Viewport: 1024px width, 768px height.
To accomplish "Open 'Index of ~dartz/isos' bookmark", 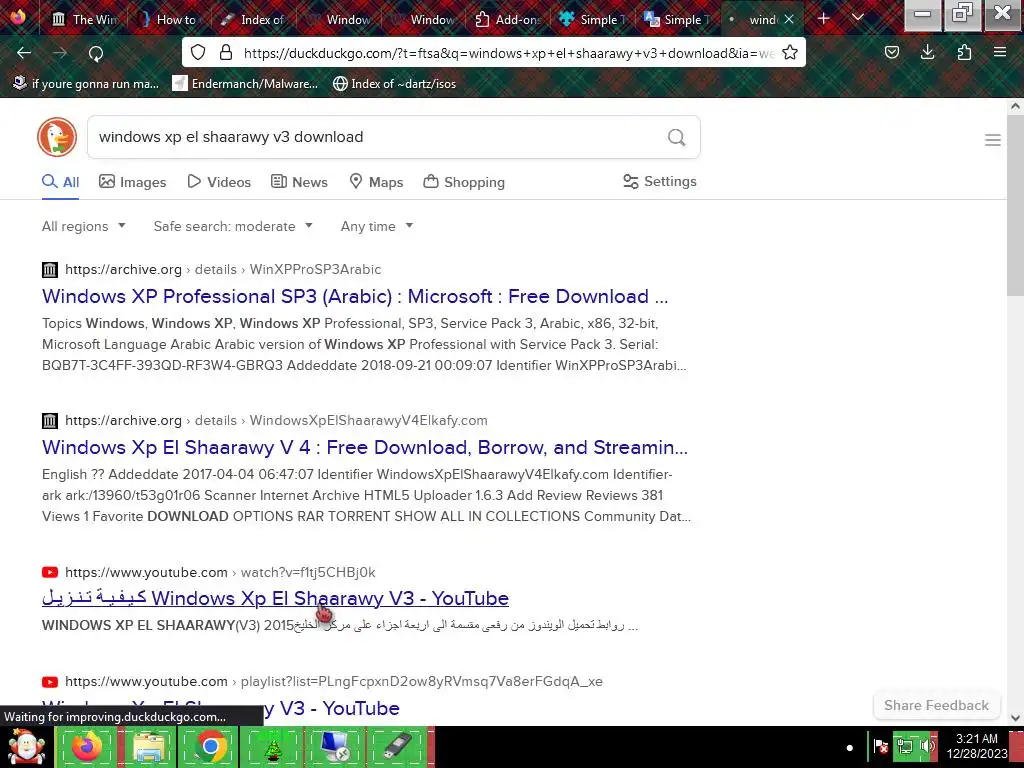I will point(394,84).
